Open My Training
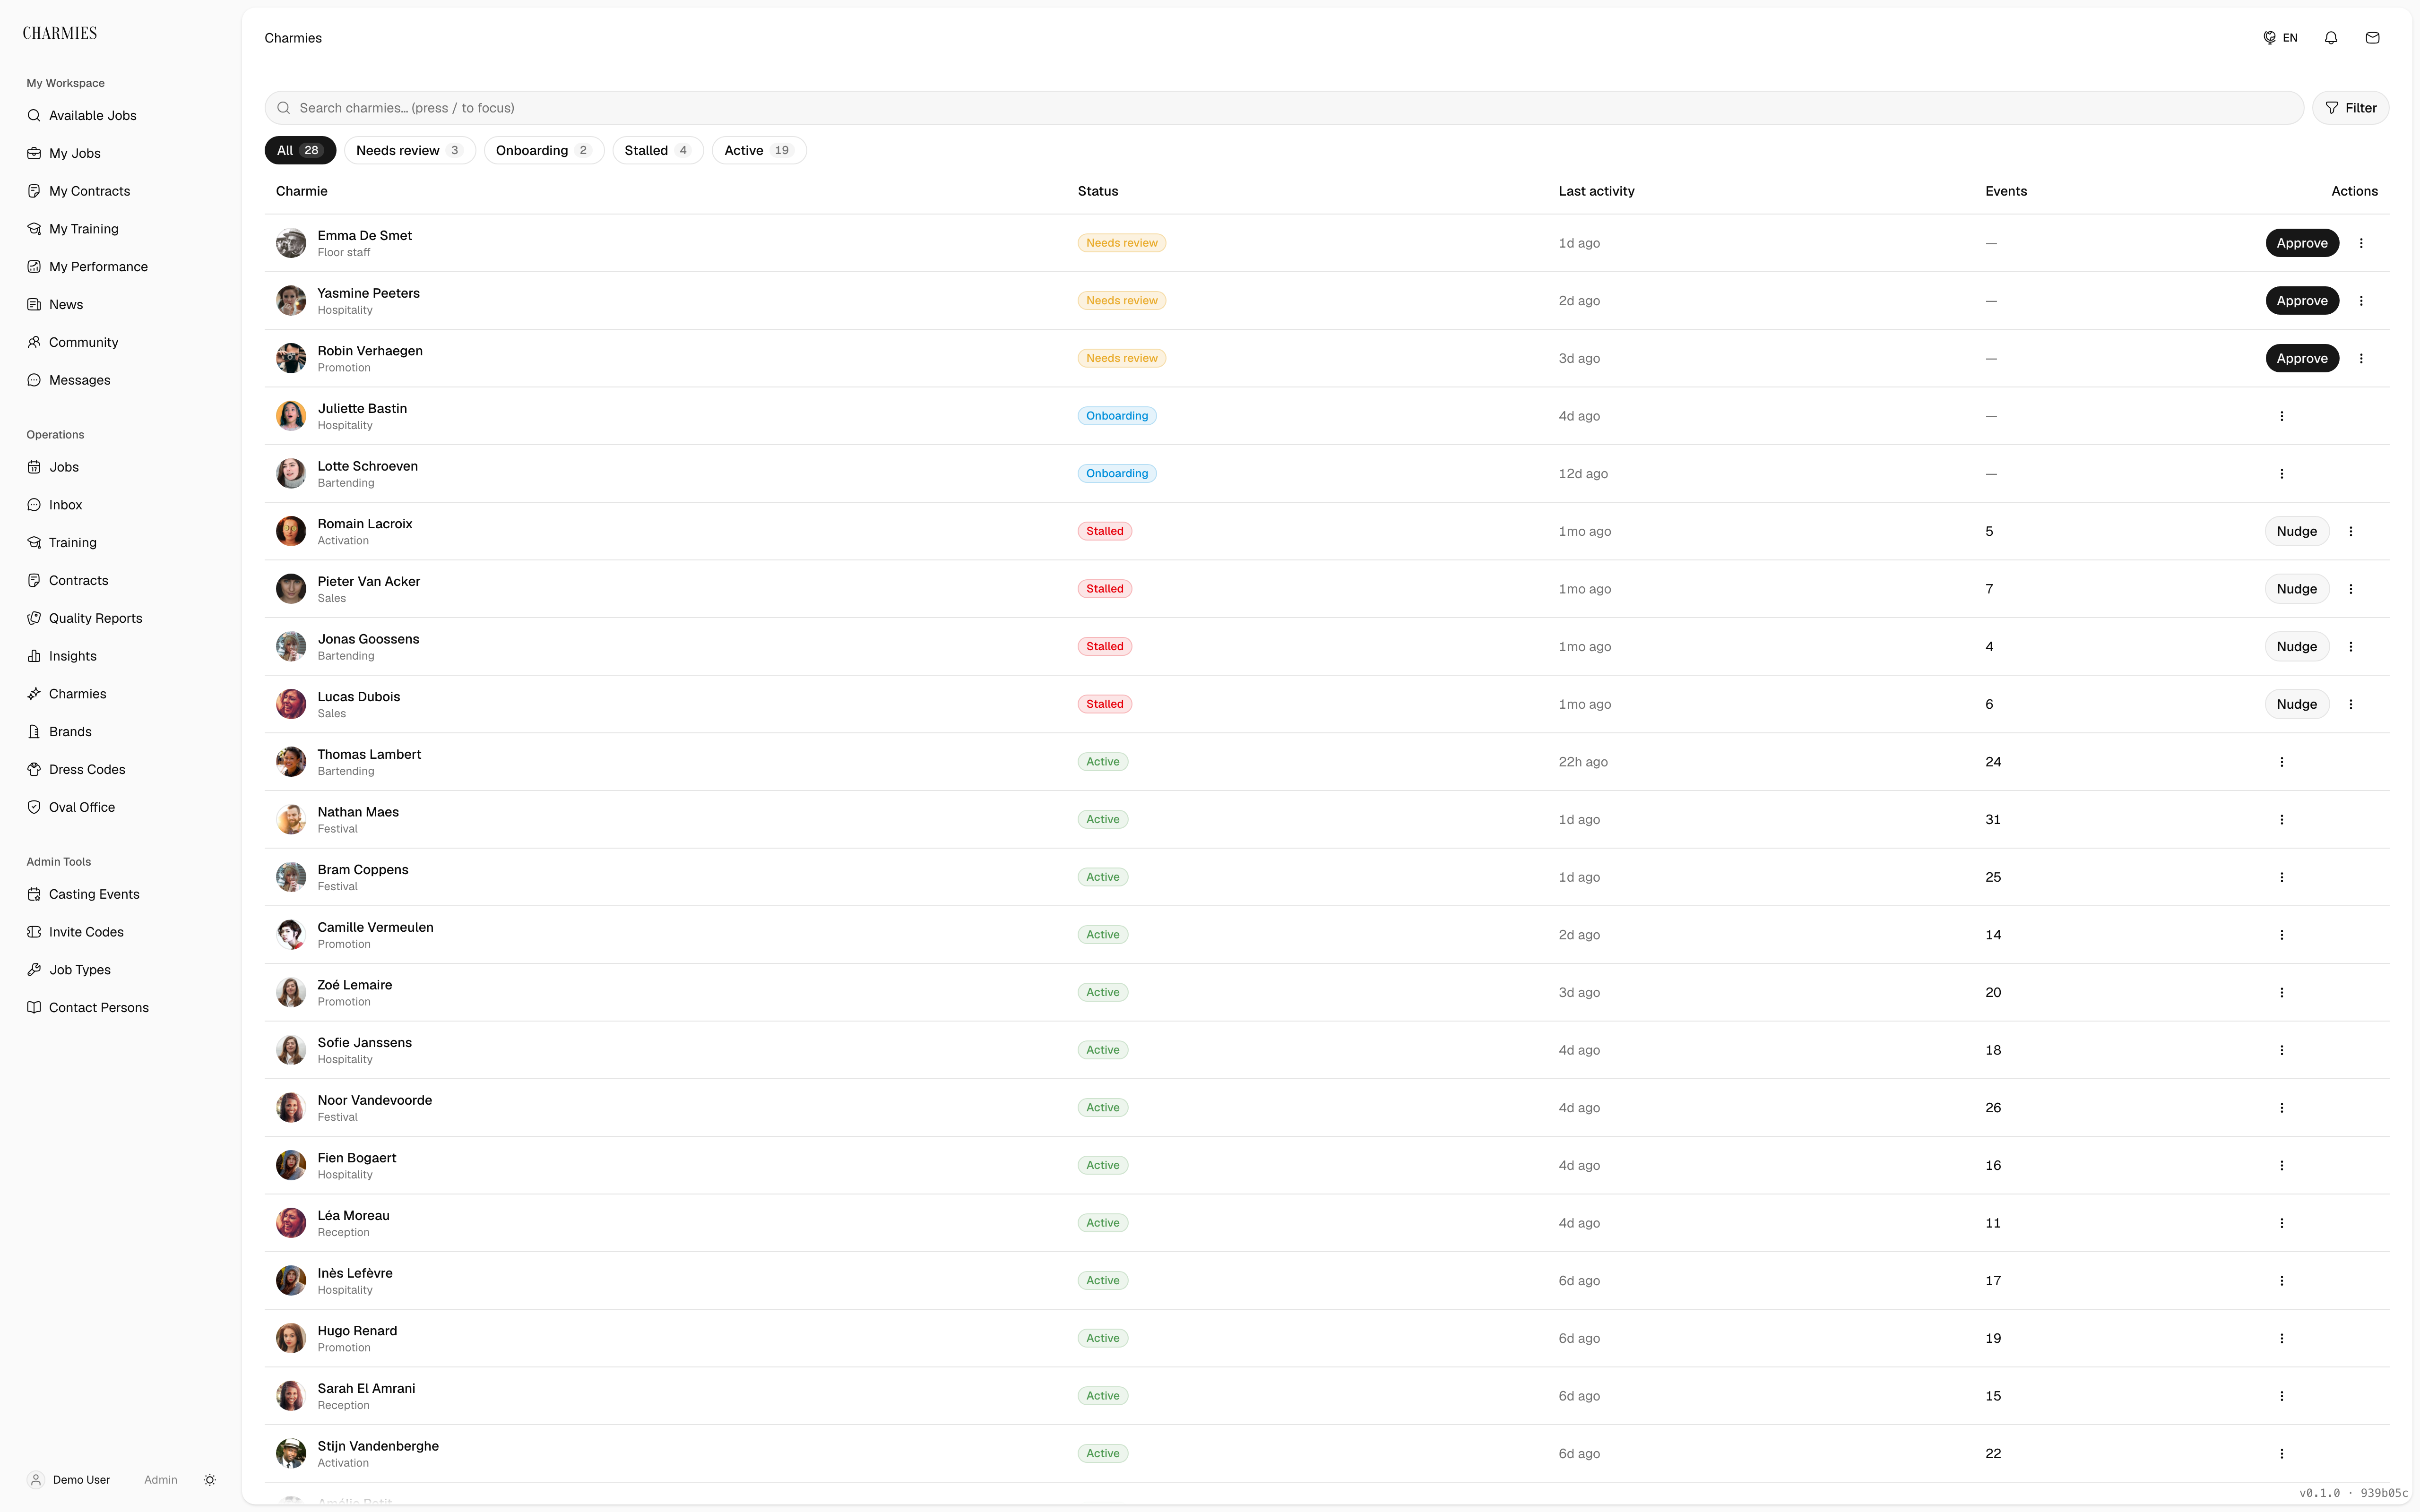This screenshot has width=2420, height=1512. [x=120, y=229]
